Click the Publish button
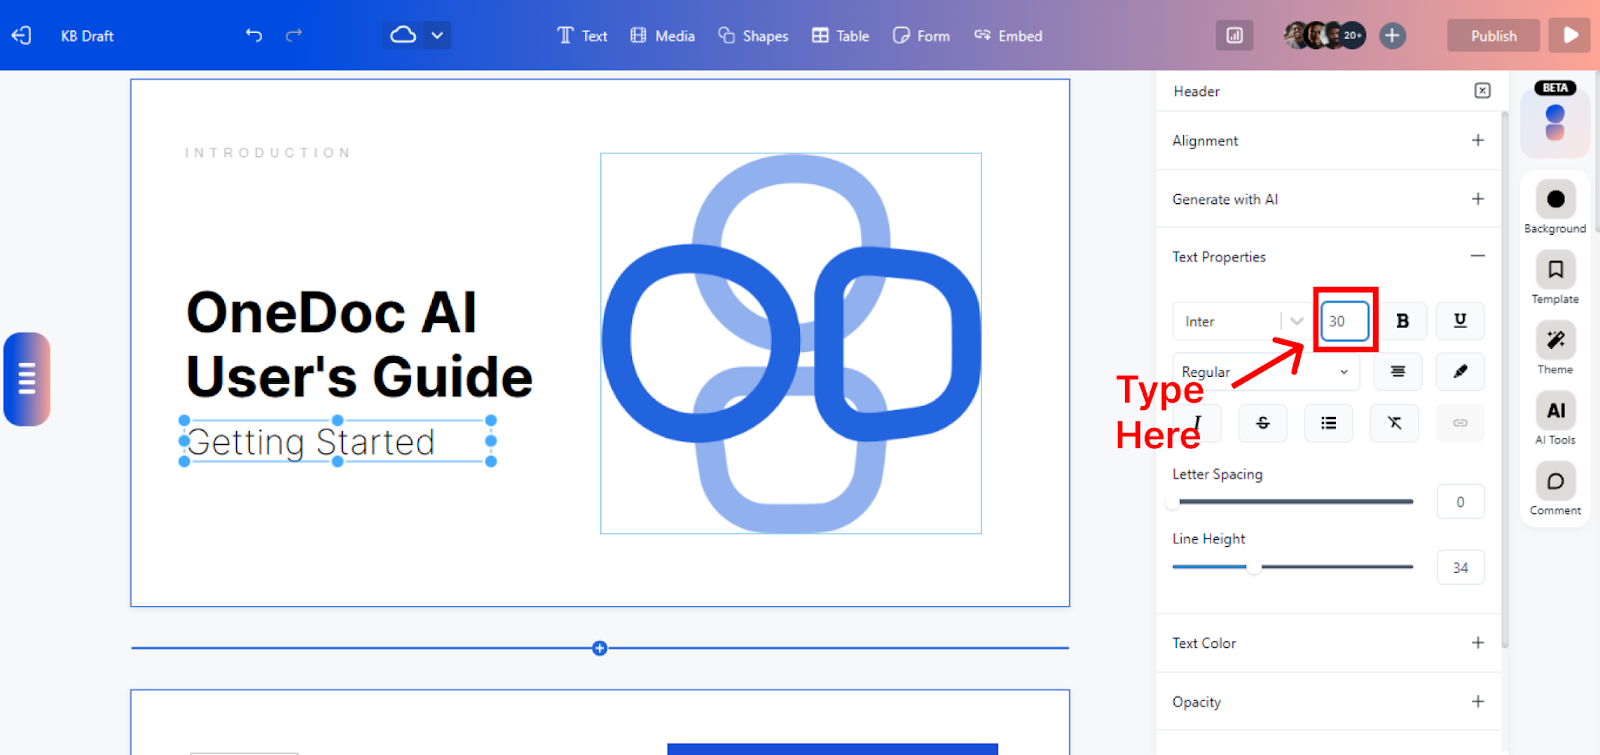 pos(1493,35)
